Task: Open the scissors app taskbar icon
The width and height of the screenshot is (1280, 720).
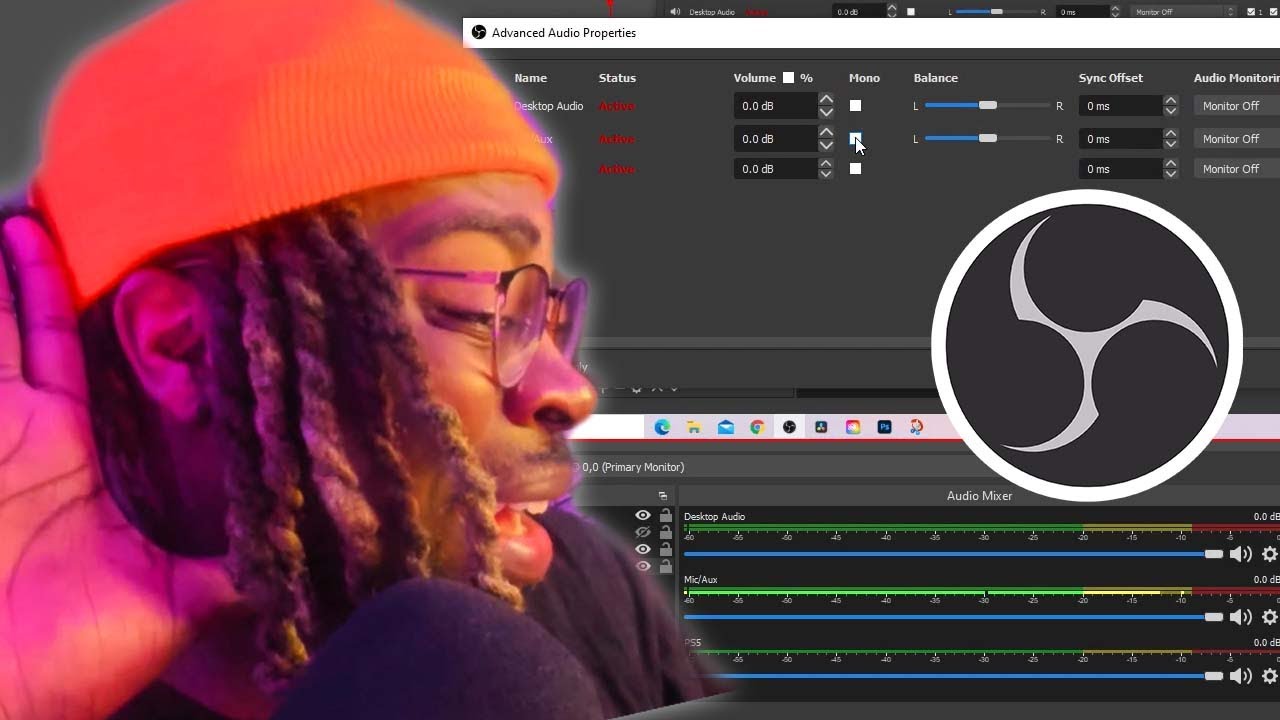Action: (x=916, y=427)
